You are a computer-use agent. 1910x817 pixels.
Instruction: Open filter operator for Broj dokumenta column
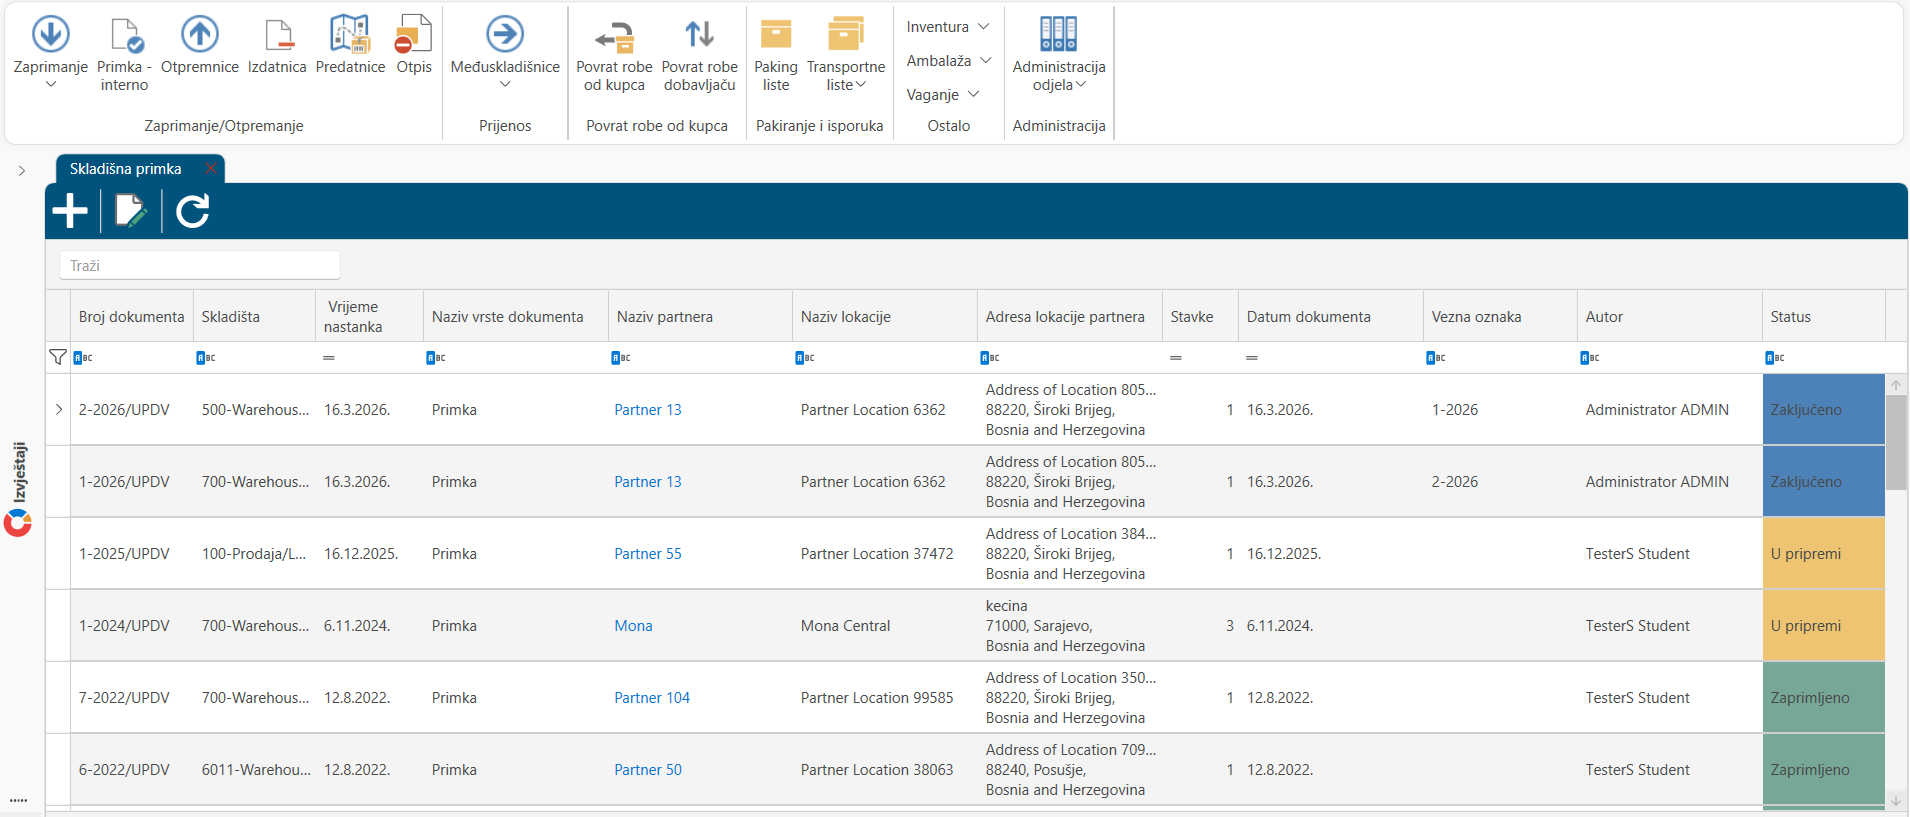tap(83, 357)
